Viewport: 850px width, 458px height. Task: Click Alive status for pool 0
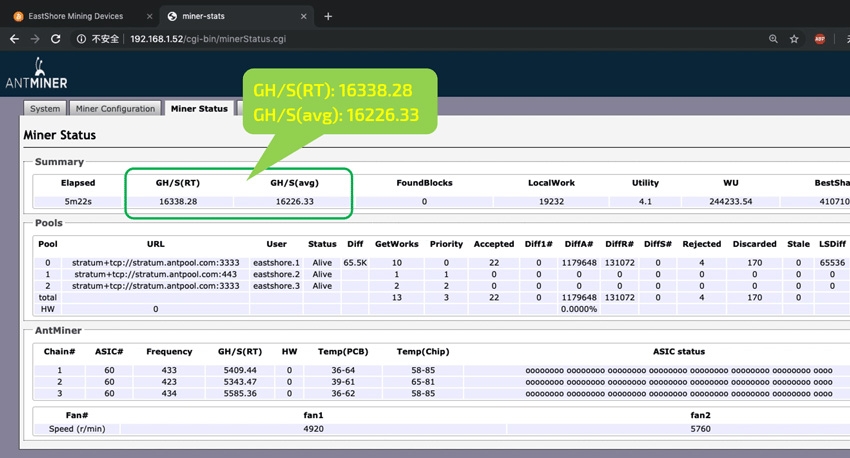pyautogui.click(x=322, y=262)
